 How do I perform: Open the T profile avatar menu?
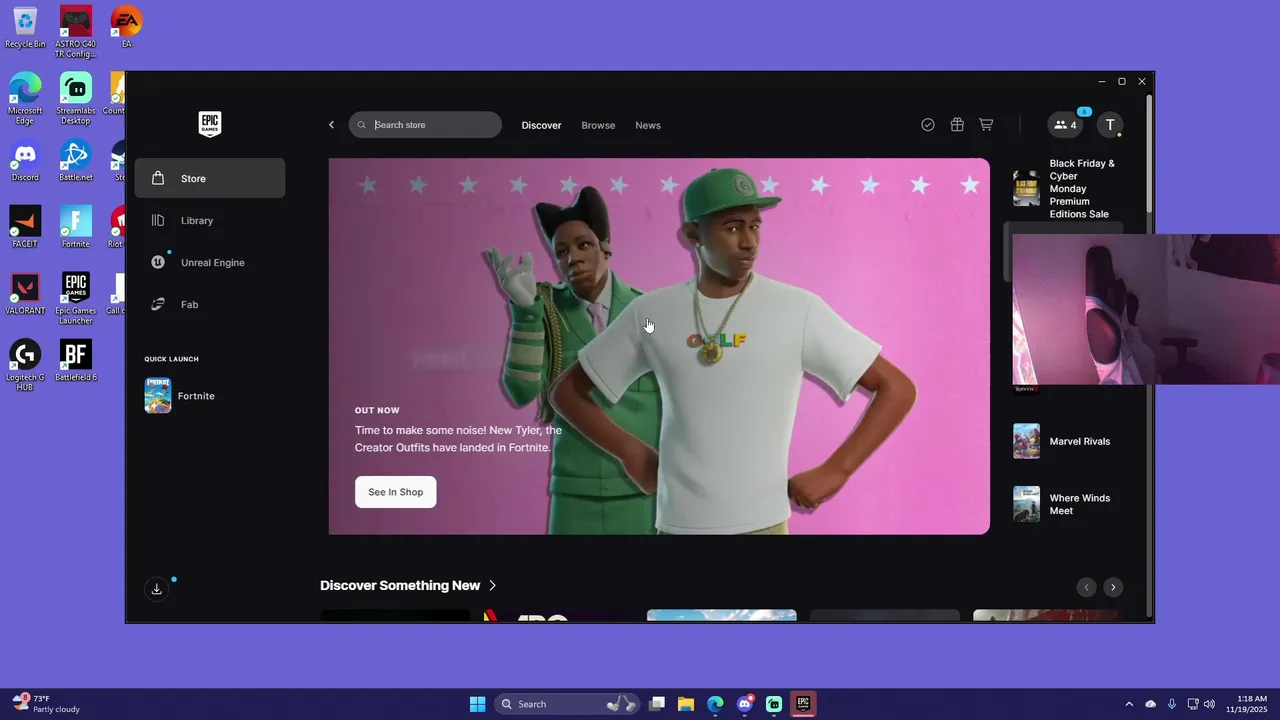pos(1110,125)
